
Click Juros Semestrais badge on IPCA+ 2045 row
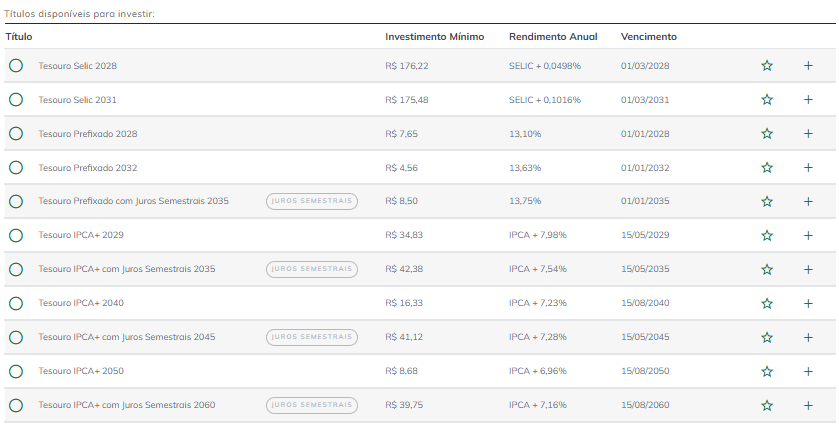[312, 337]
